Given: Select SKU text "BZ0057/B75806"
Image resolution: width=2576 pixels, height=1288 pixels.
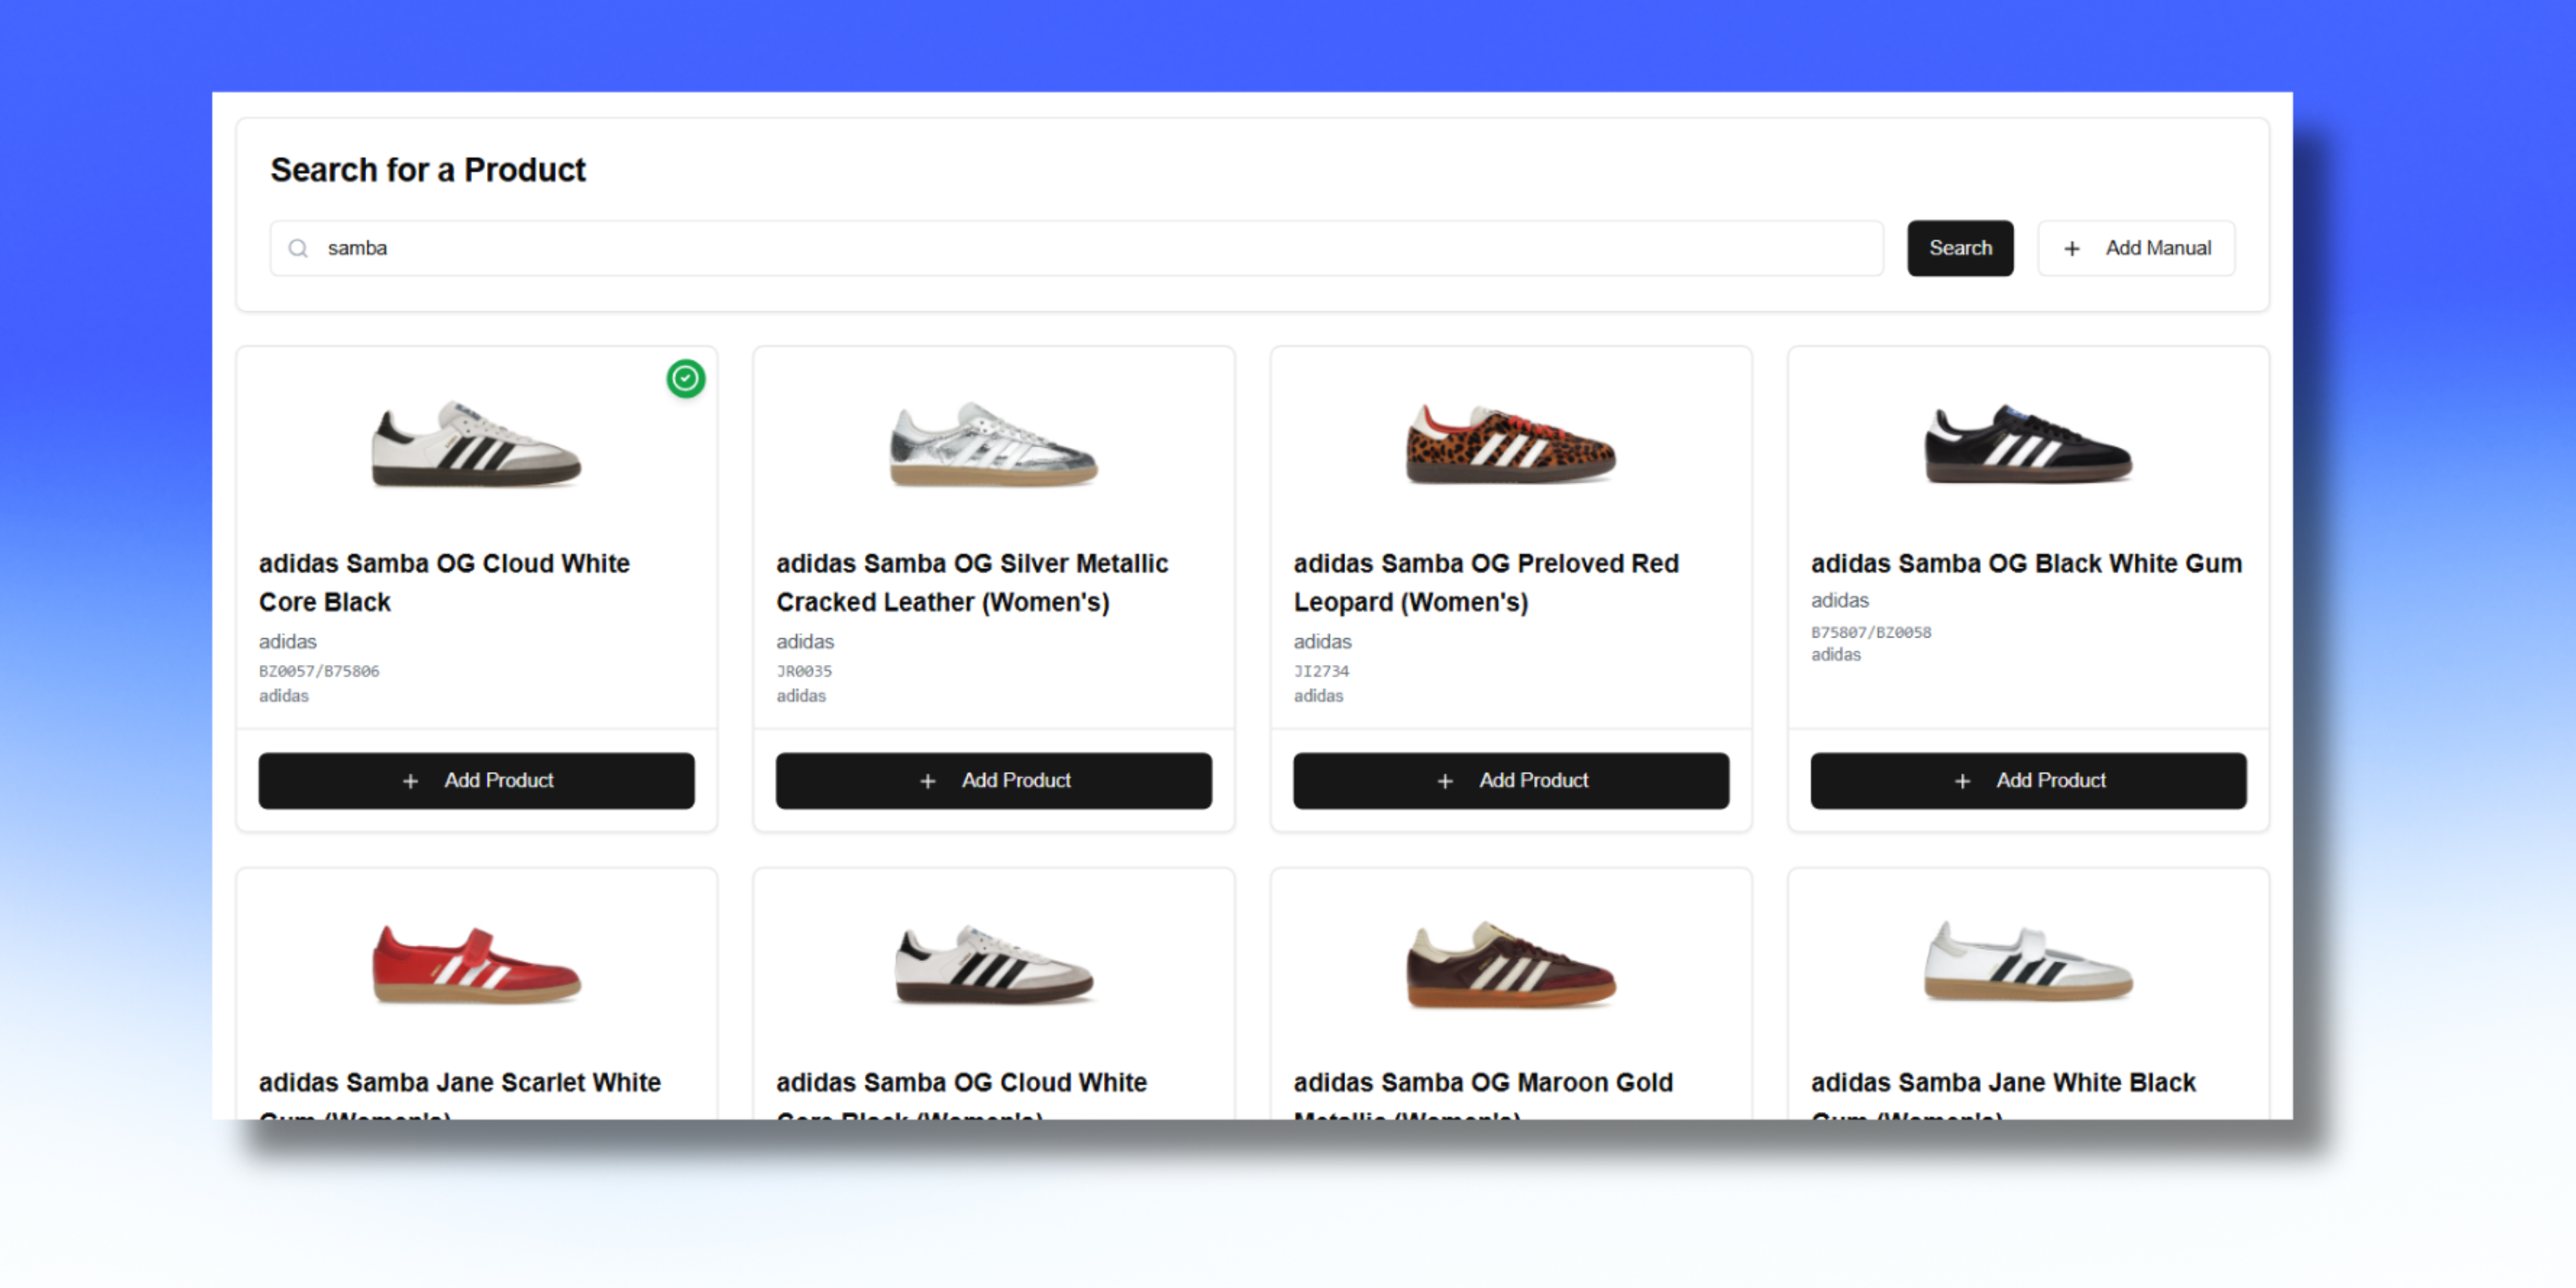Looking at the screenshot, I should [319, 671].
